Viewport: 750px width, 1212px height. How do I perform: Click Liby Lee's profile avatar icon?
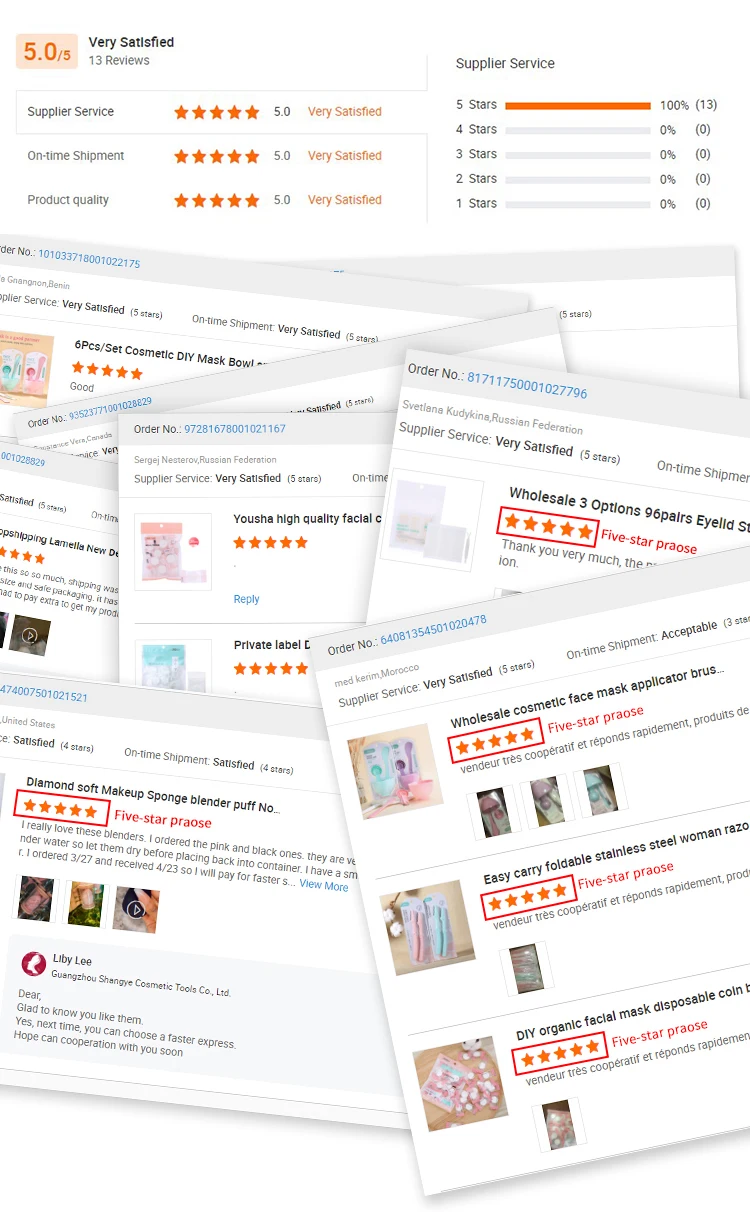coord(33,963)
